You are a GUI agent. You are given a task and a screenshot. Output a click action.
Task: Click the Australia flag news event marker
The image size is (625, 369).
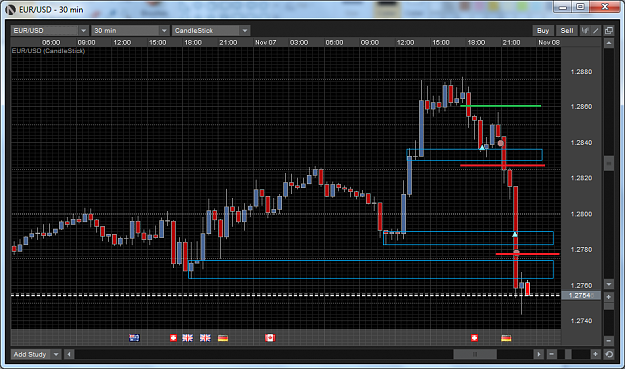134,338
